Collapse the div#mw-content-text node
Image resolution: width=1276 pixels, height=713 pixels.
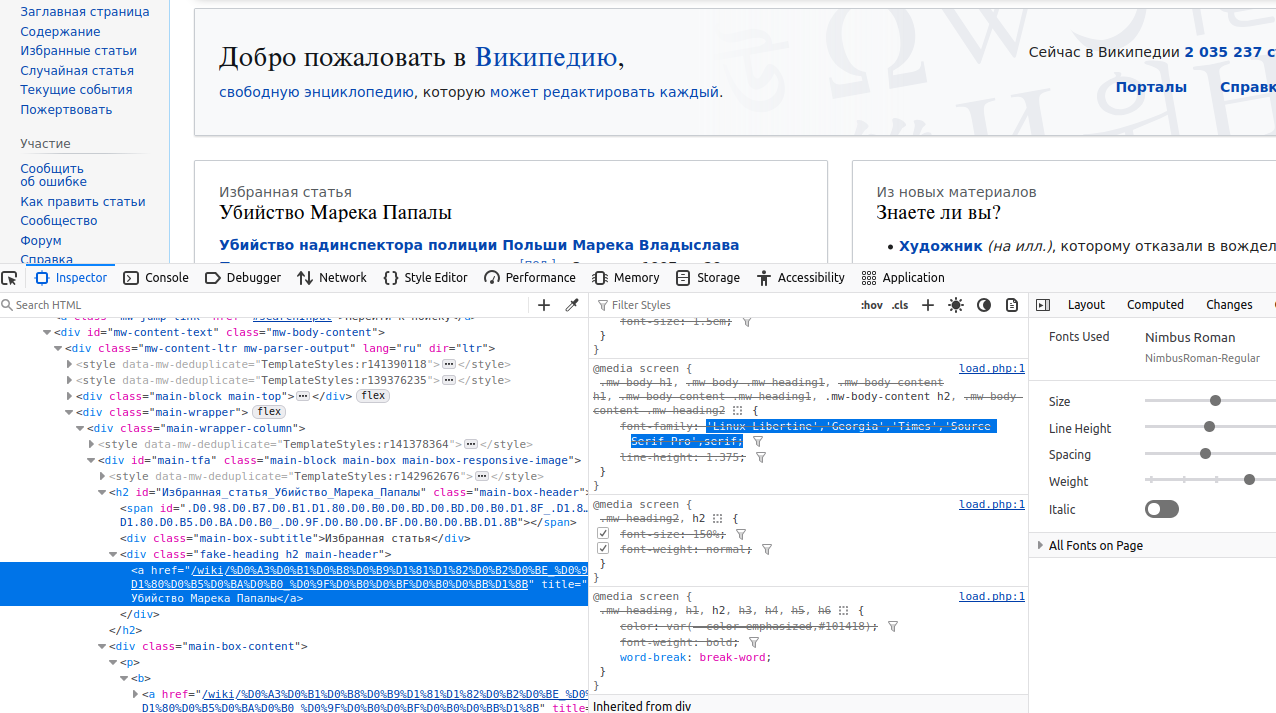pos(47,332)
